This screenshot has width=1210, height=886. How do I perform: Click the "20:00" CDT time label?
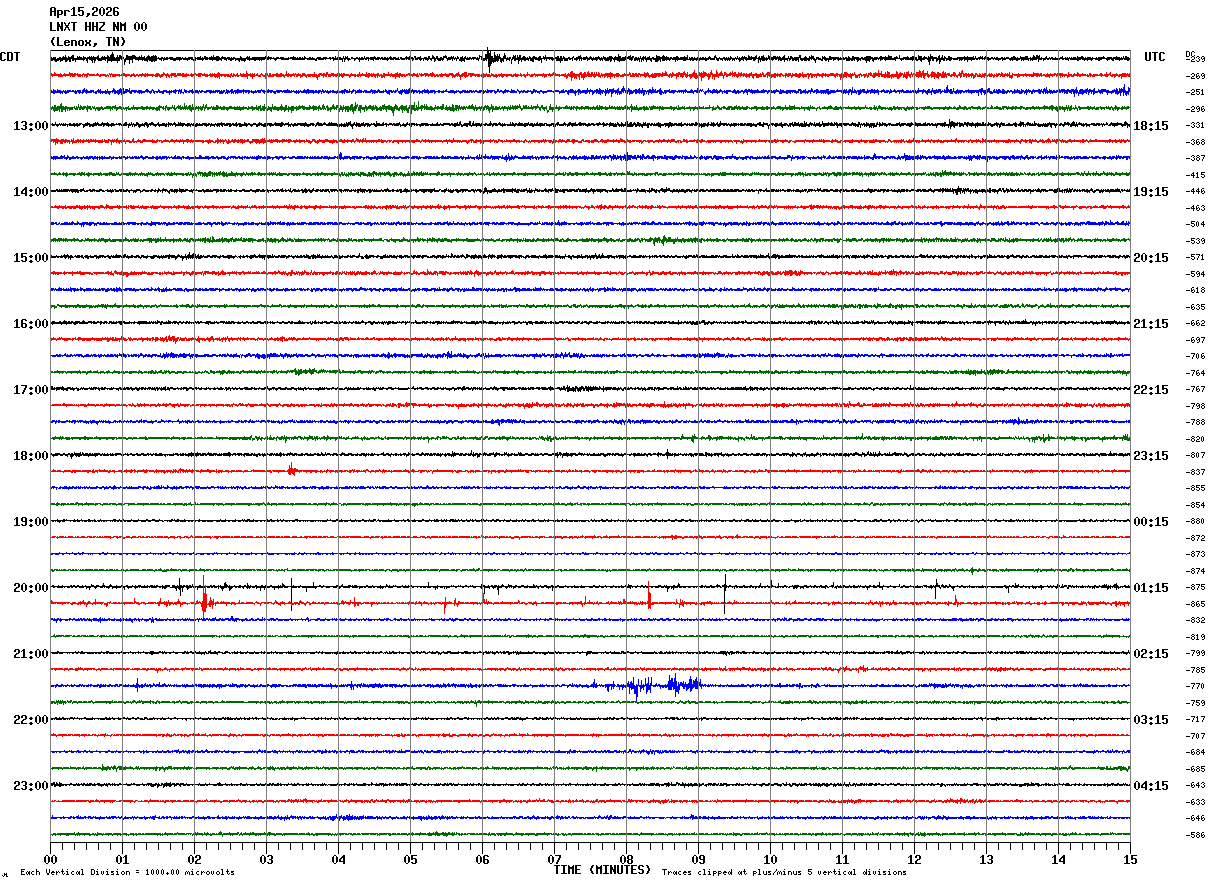tap(31, 588)
